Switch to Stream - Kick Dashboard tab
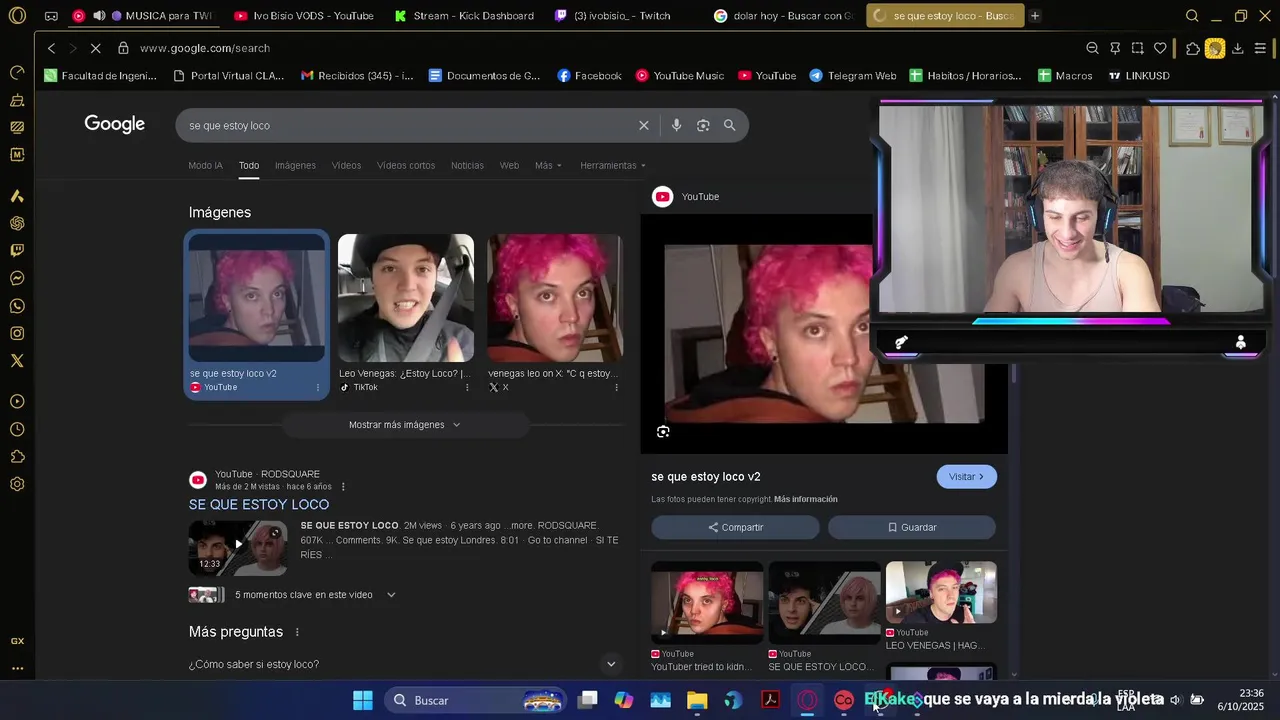The height and width of the screenshot is (720, 1280). 466,16
